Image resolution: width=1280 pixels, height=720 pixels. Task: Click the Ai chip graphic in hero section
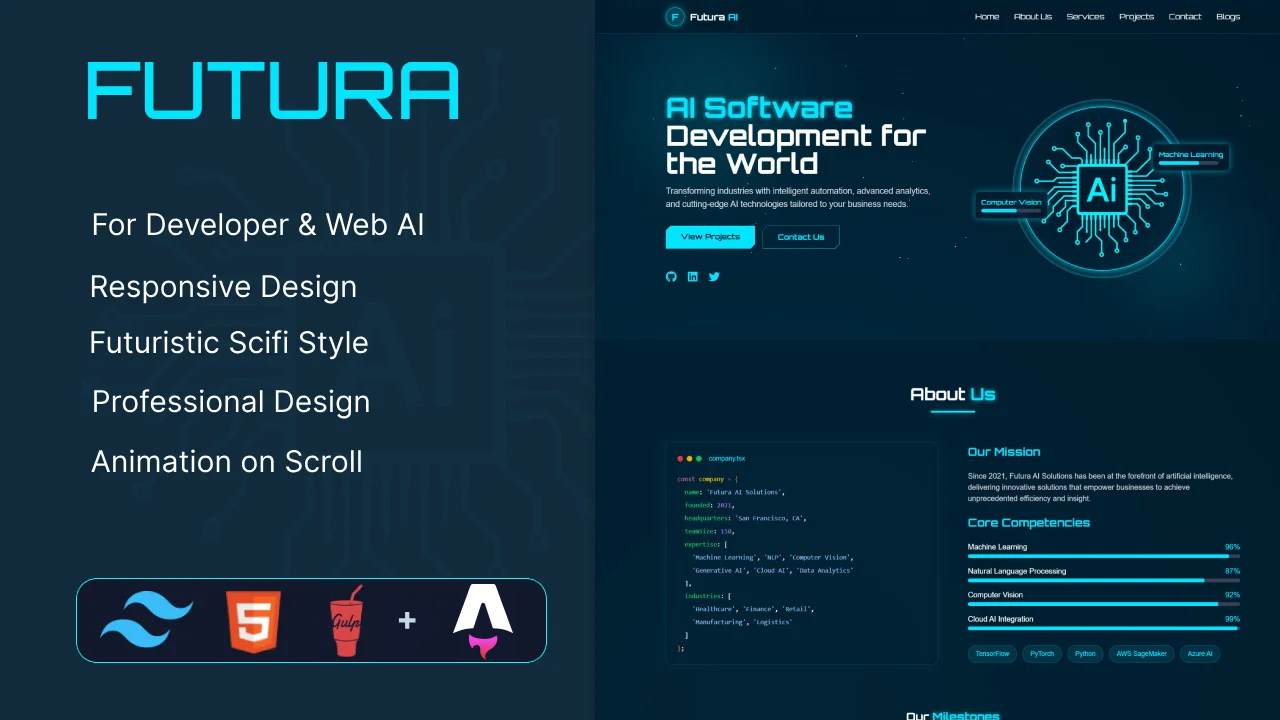[x=1102, y=188]
